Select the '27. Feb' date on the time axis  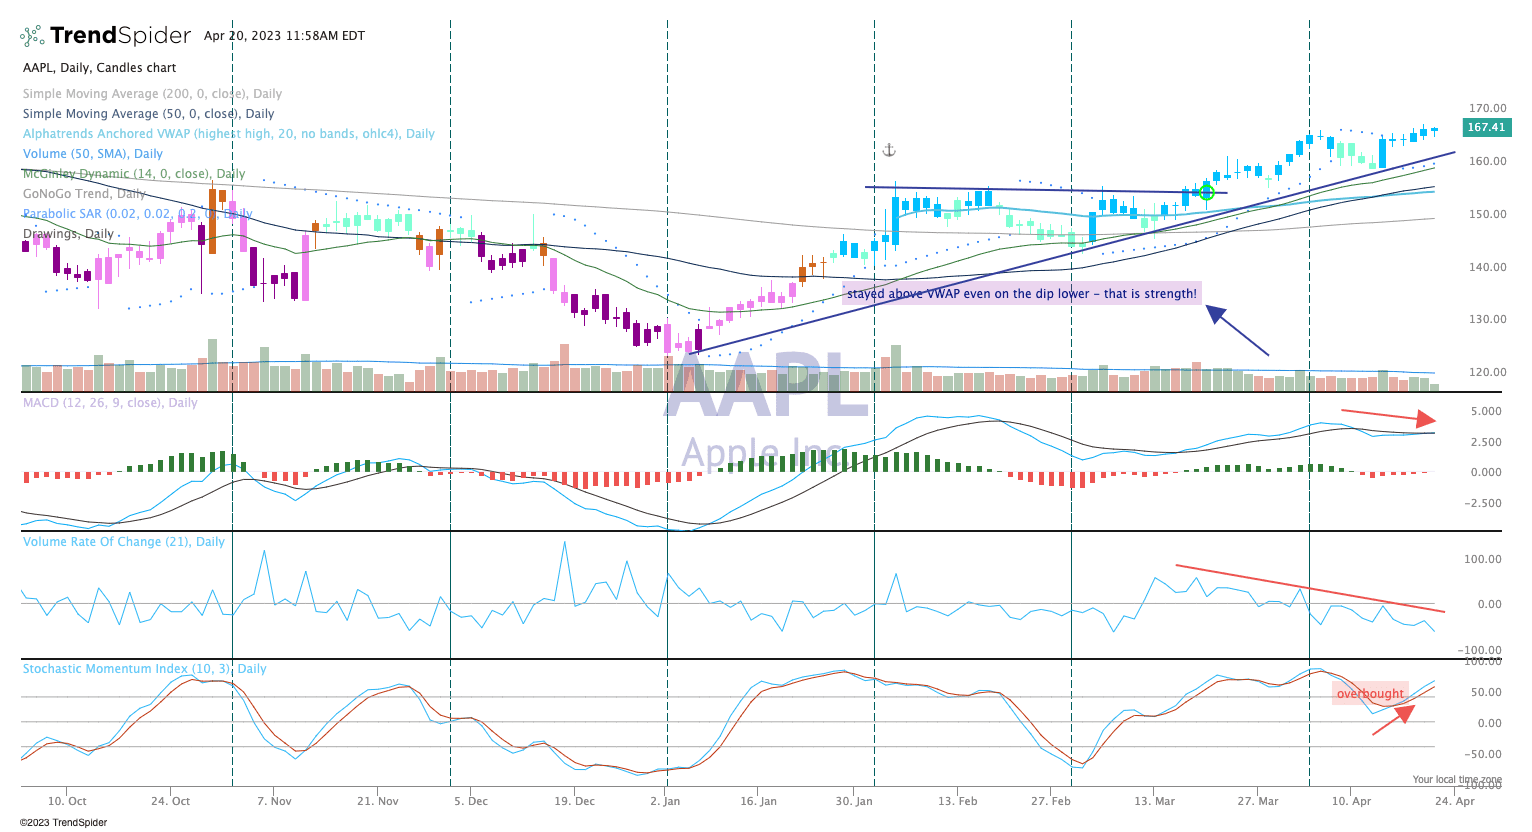[x=1051, y=801]
